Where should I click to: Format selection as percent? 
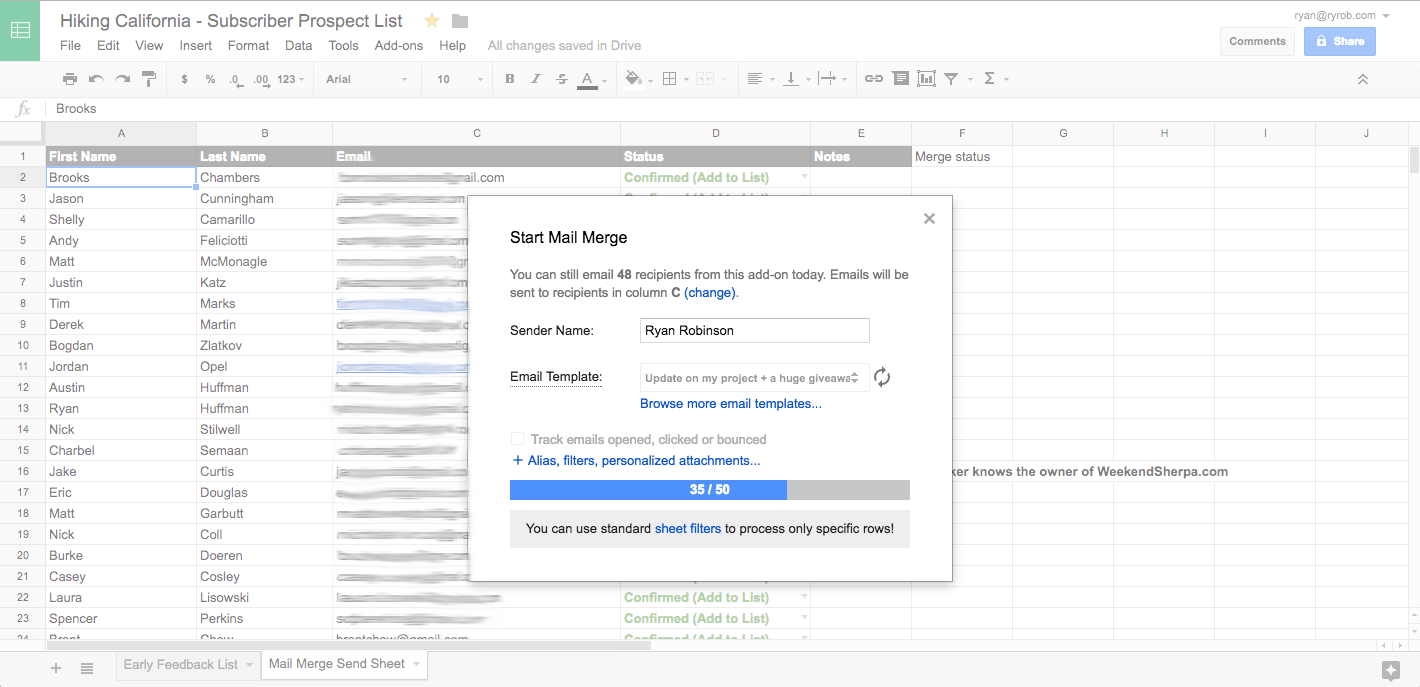tap(209, 78)
